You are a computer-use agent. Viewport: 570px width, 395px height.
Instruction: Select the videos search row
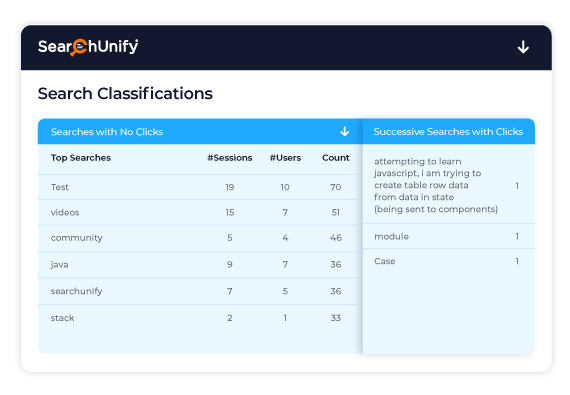pos(200,213)
